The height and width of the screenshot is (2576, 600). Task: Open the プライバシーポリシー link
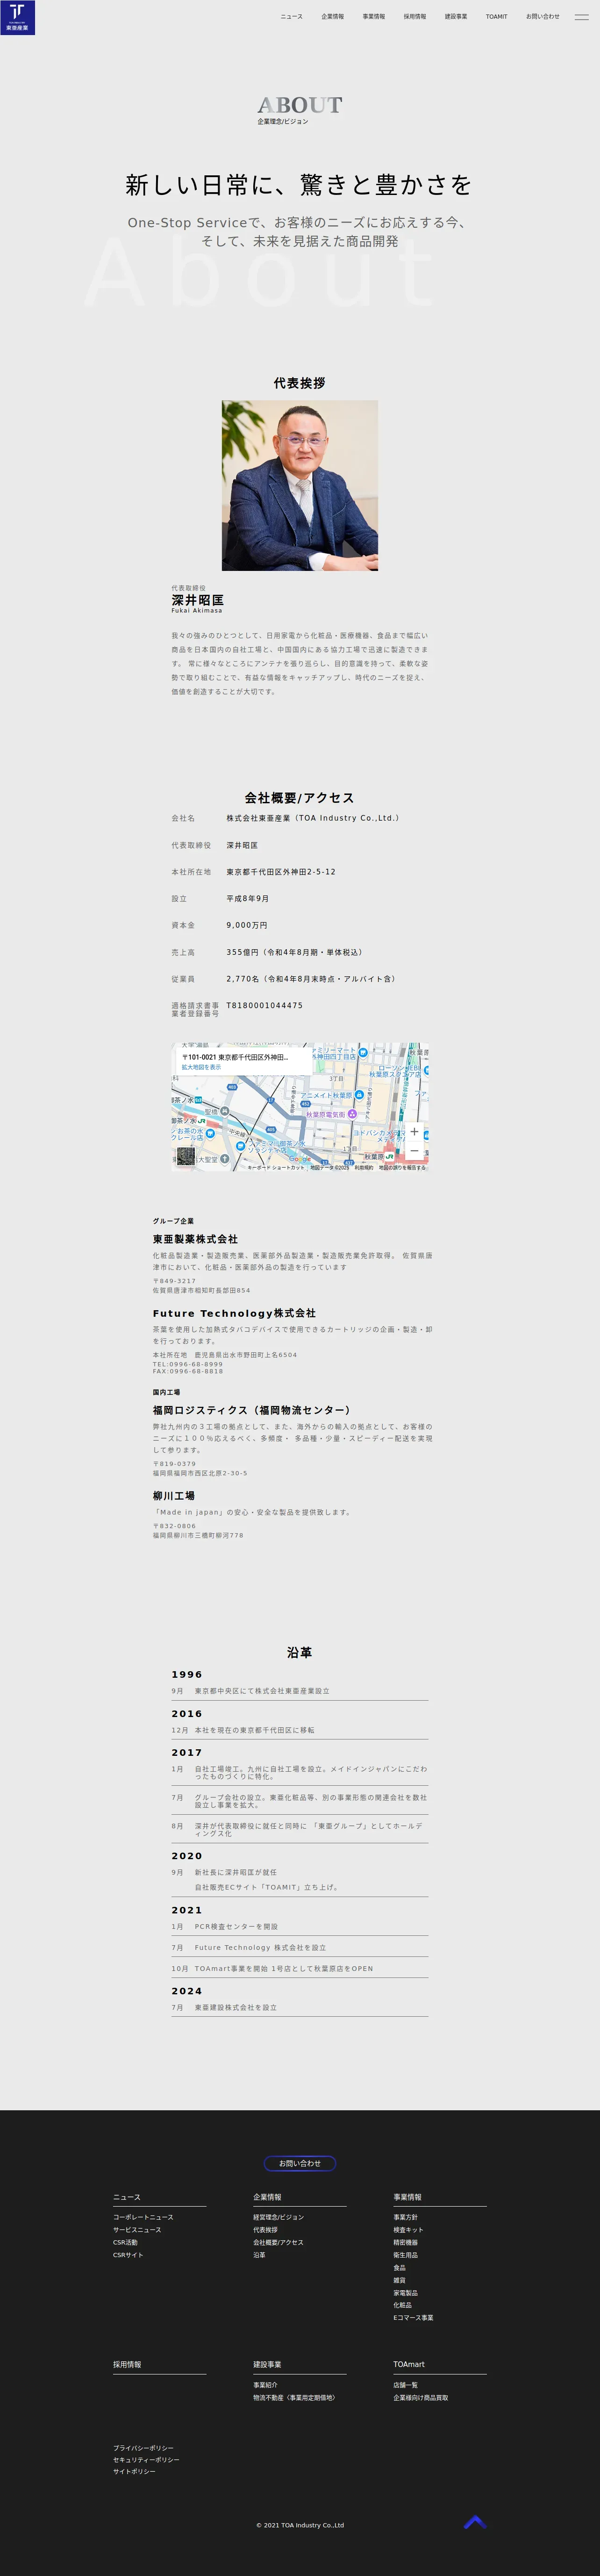[x=143, y=2448]
